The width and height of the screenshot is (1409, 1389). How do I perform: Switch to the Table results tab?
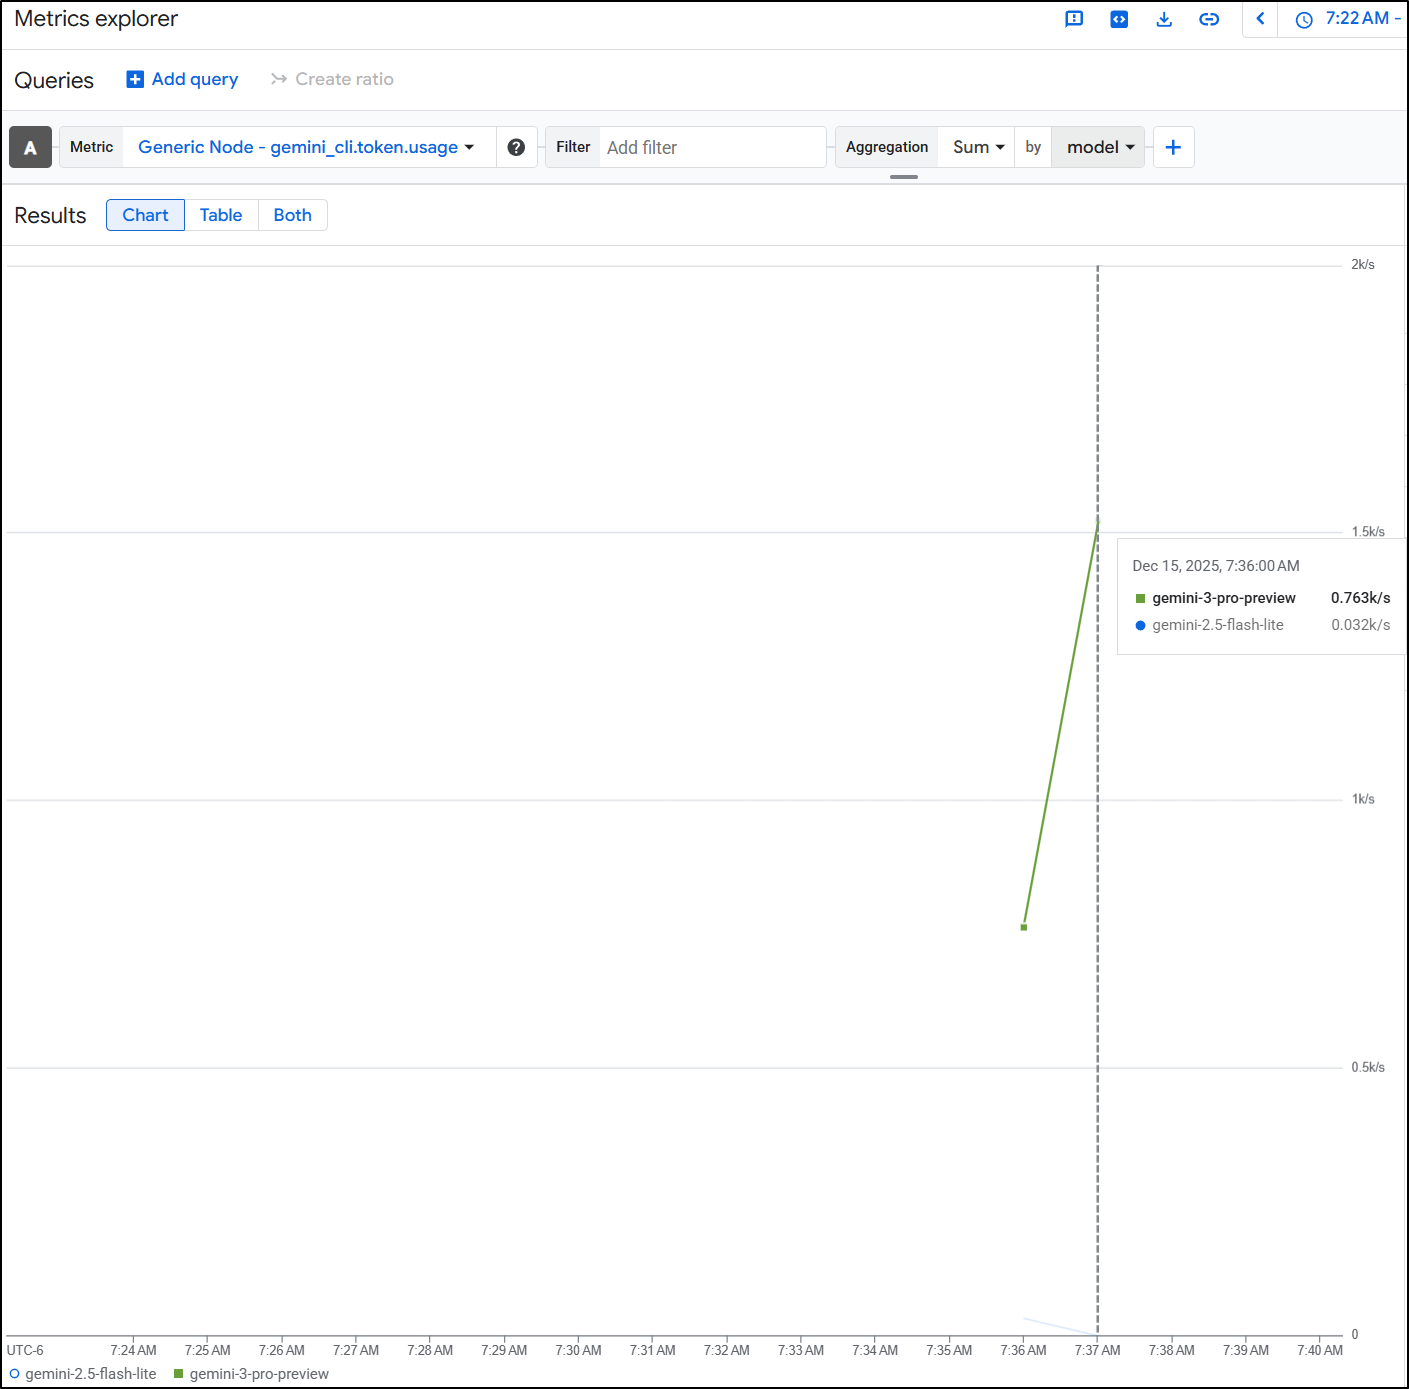(221, 215)
